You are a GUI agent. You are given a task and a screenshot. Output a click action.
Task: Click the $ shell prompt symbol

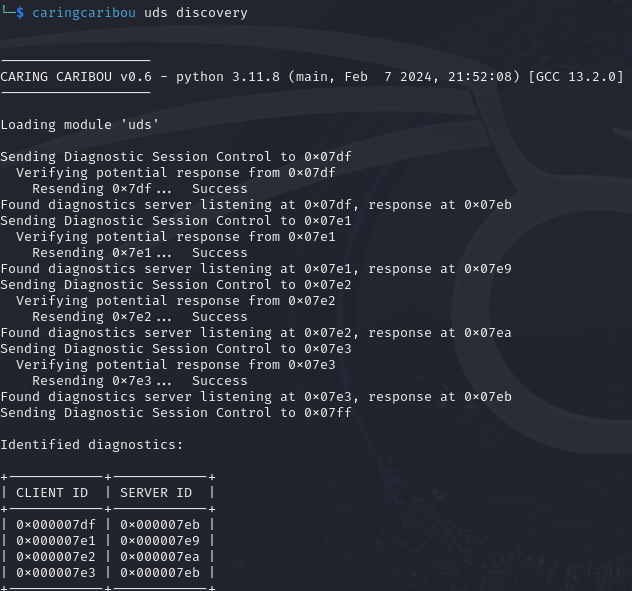[x=20, y=13]
